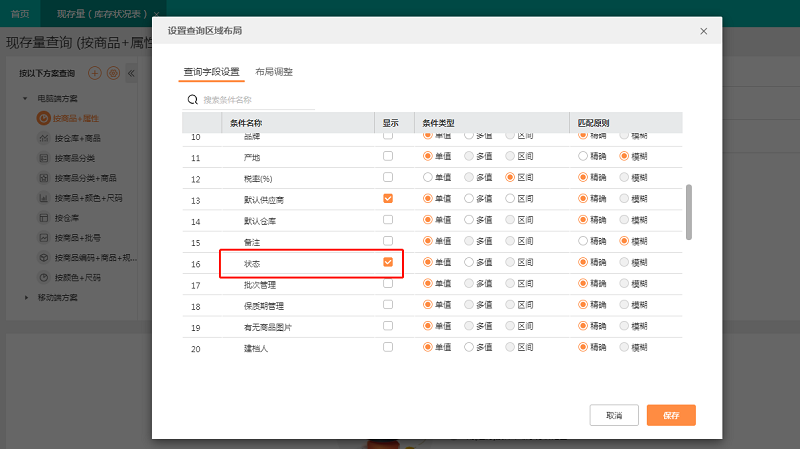Image resolution: width=800 pixels, height=449 pixels.
Task: Select the 按商品+颜色+尺码 query scheme
Action: [88, 198]
